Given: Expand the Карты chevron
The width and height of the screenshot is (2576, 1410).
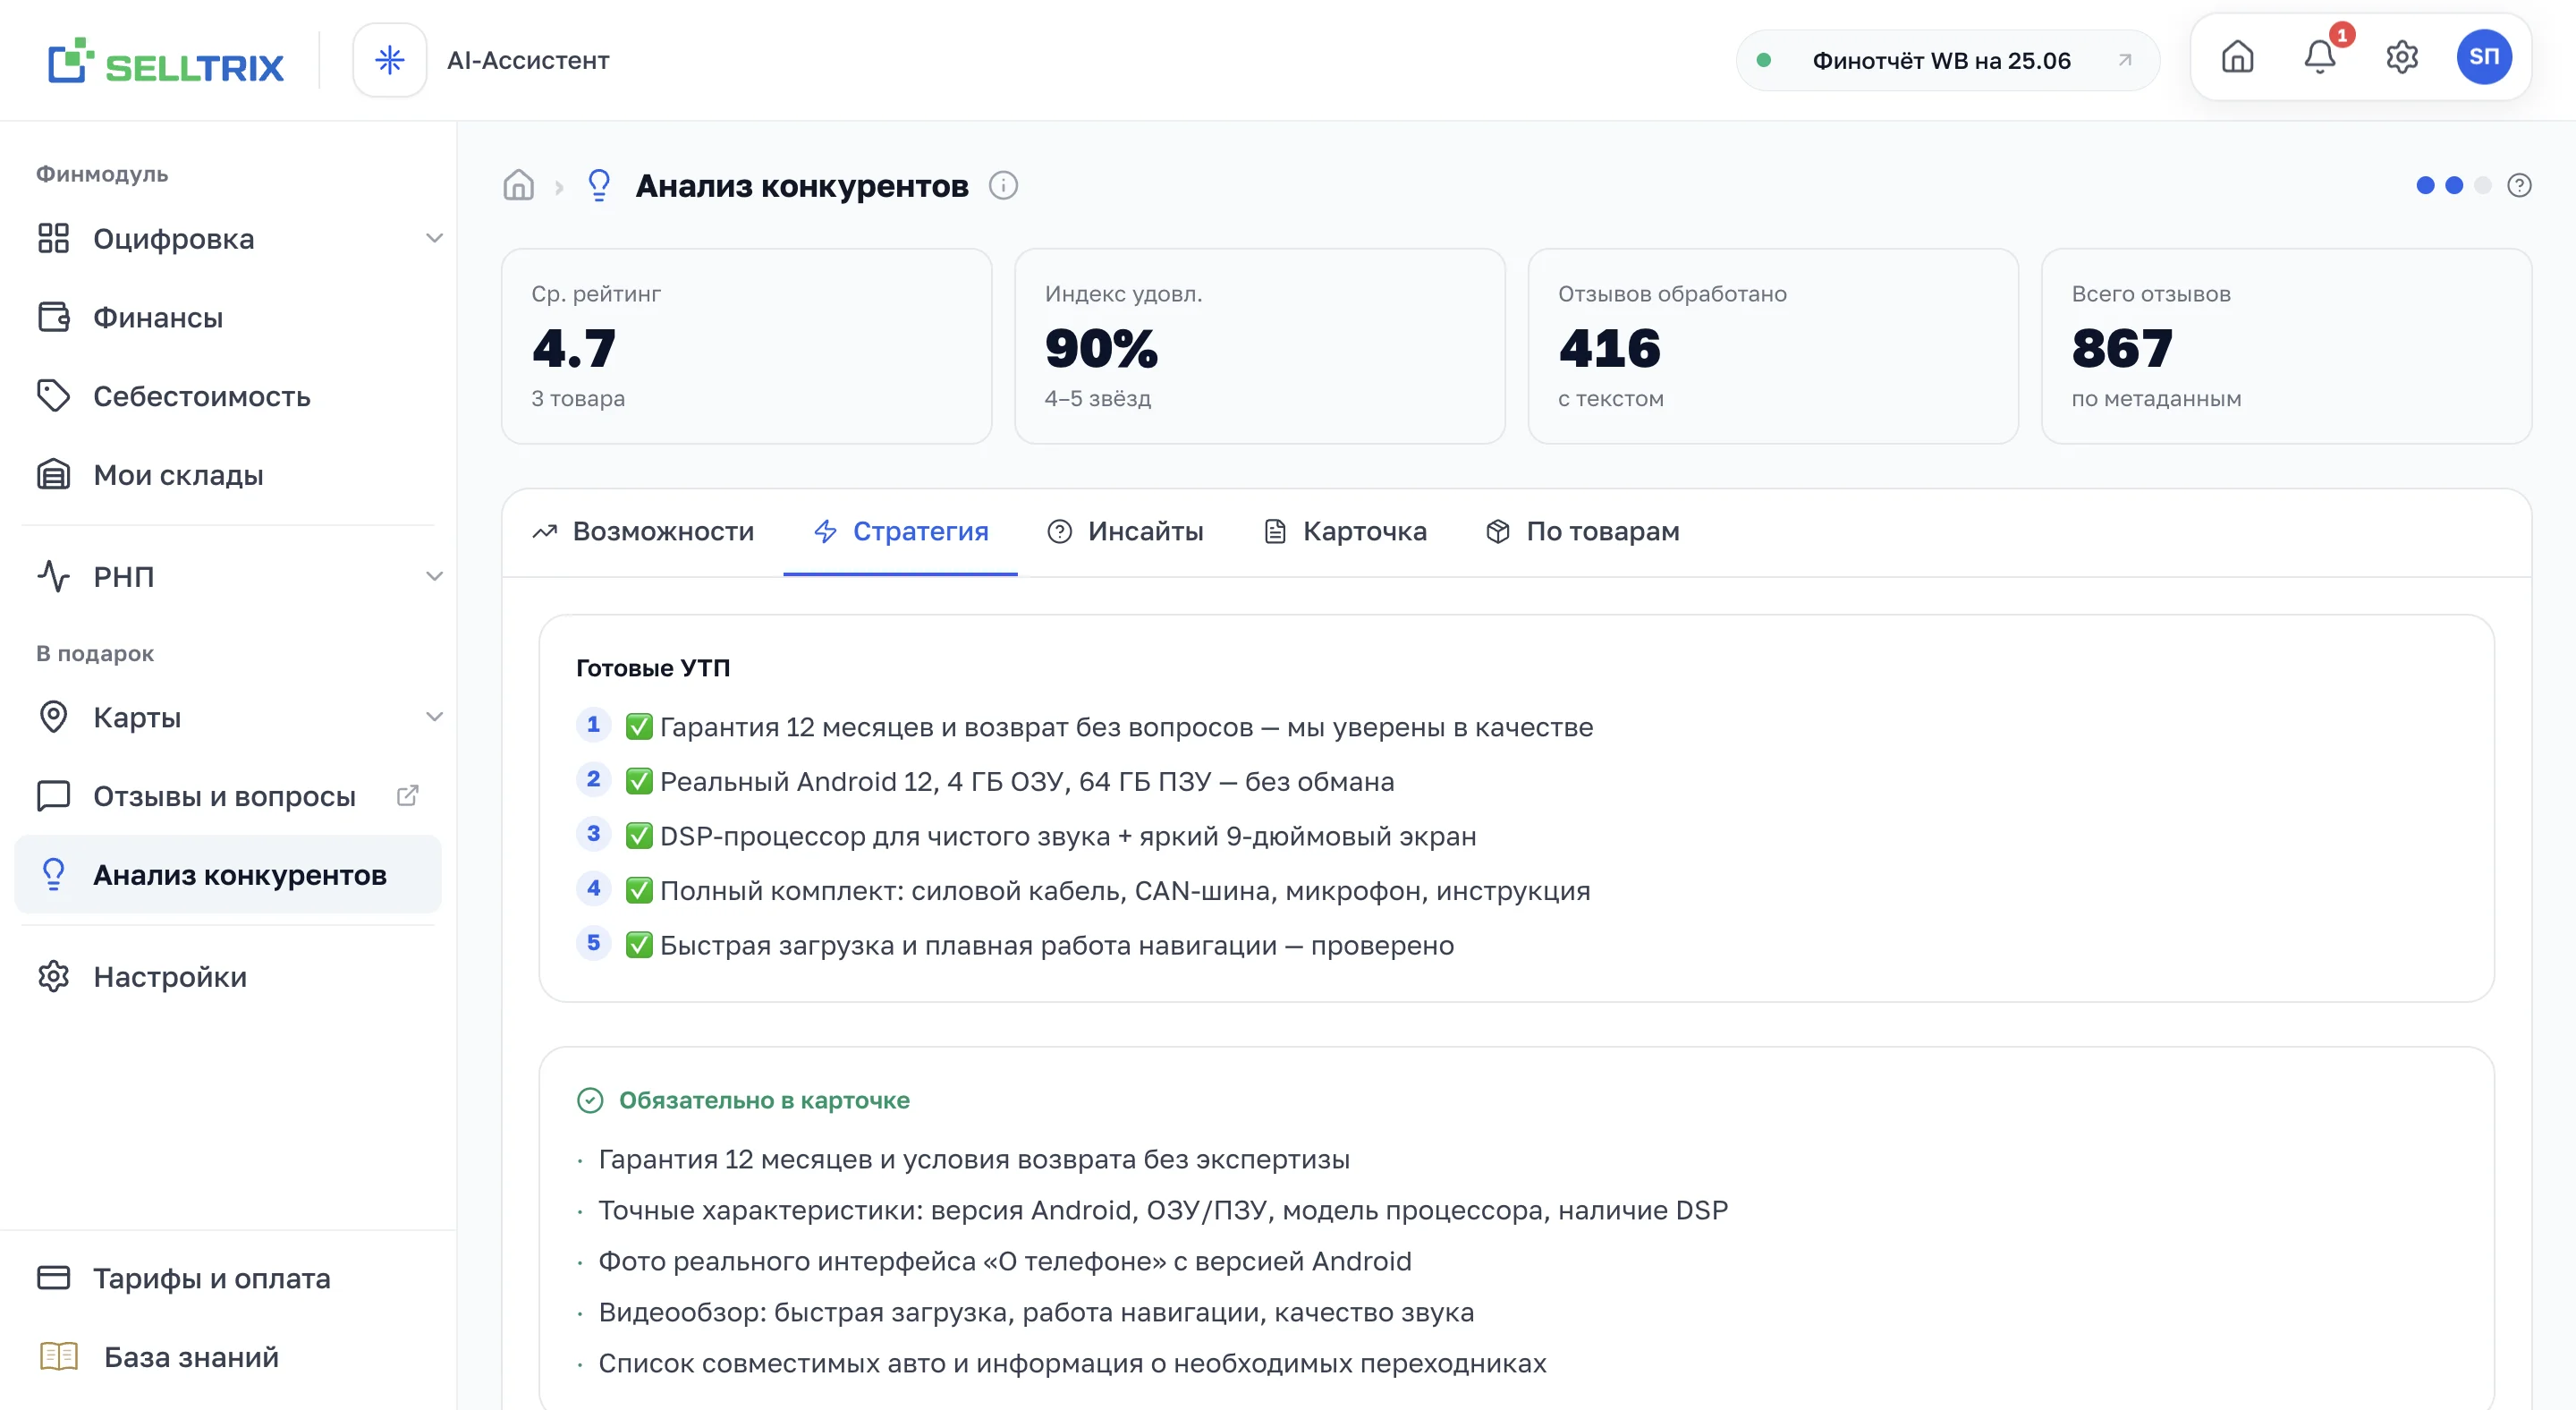Looking at the screenshot, I should tap(434, 717).
